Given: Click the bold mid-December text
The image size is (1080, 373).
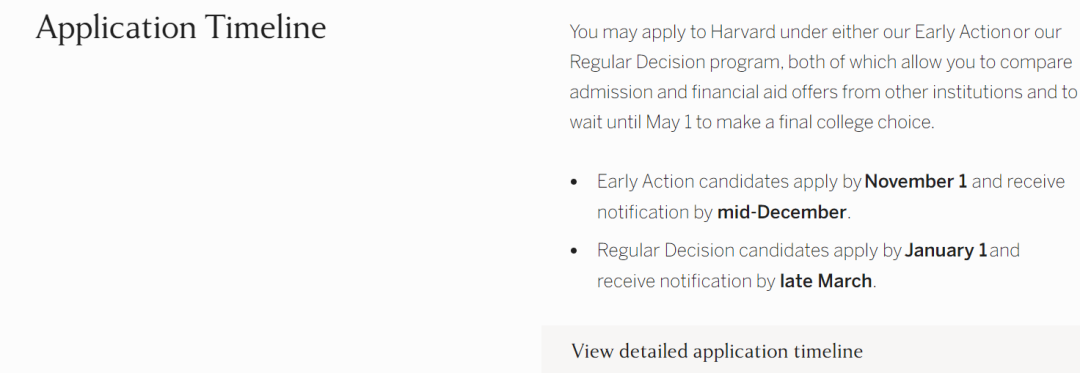Looking at the screenshot, I should [781, 212].
